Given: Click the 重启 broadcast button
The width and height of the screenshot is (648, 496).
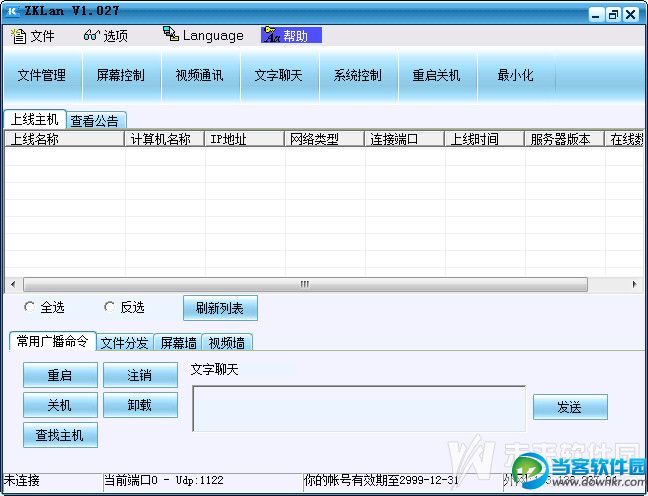Looking at the screenshot, I should pos(60,375).
